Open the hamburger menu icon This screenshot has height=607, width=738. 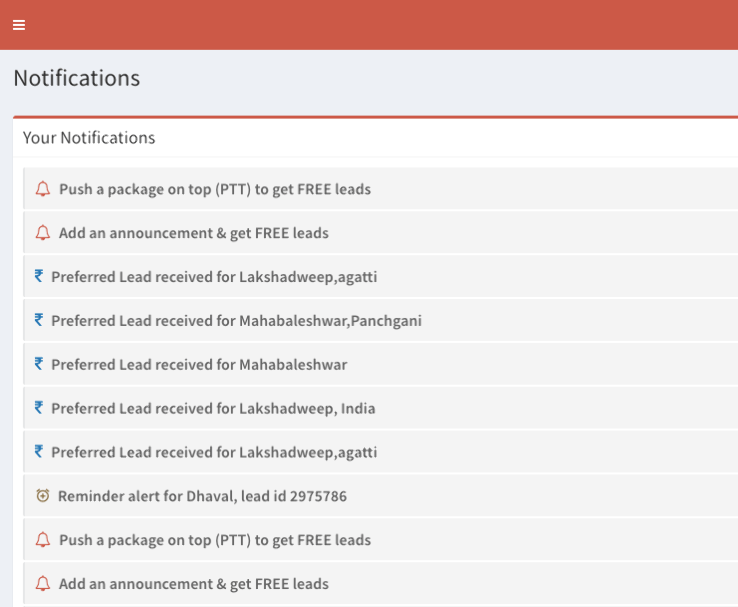point(19,25)
